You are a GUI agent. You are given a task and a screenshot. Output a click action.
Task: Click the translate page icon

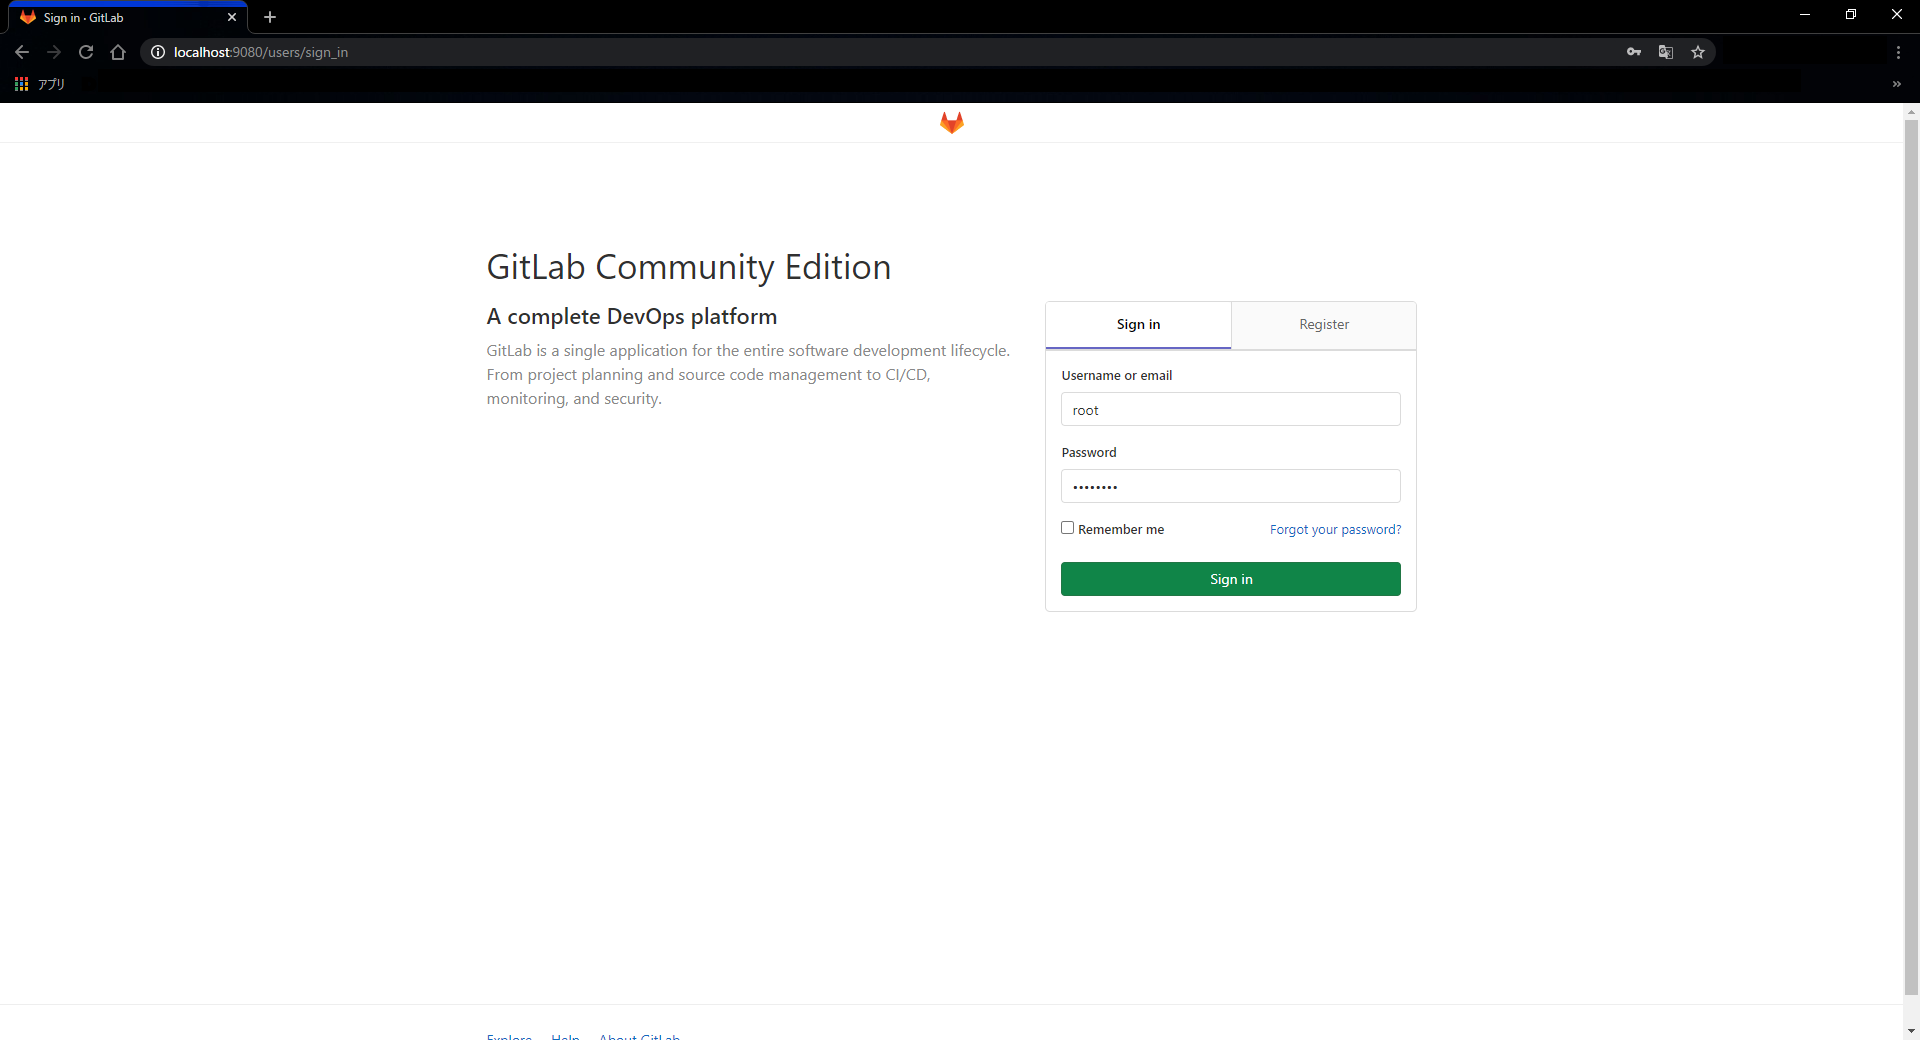[1666, 52]
